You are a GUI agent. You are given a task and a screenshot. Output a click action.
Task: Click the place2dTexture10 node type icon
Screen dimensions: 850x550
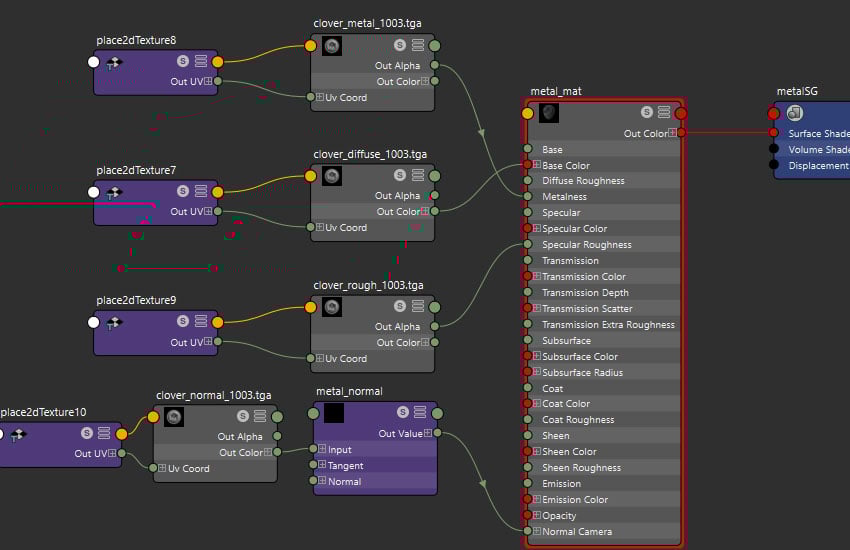coord(18,435)
